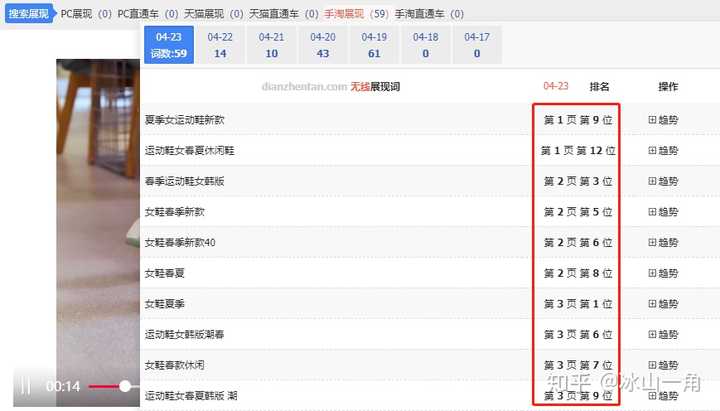Open trend for 女鞋夏季 row
This screenshot has height=411, width=720.
tap(663, 304)
